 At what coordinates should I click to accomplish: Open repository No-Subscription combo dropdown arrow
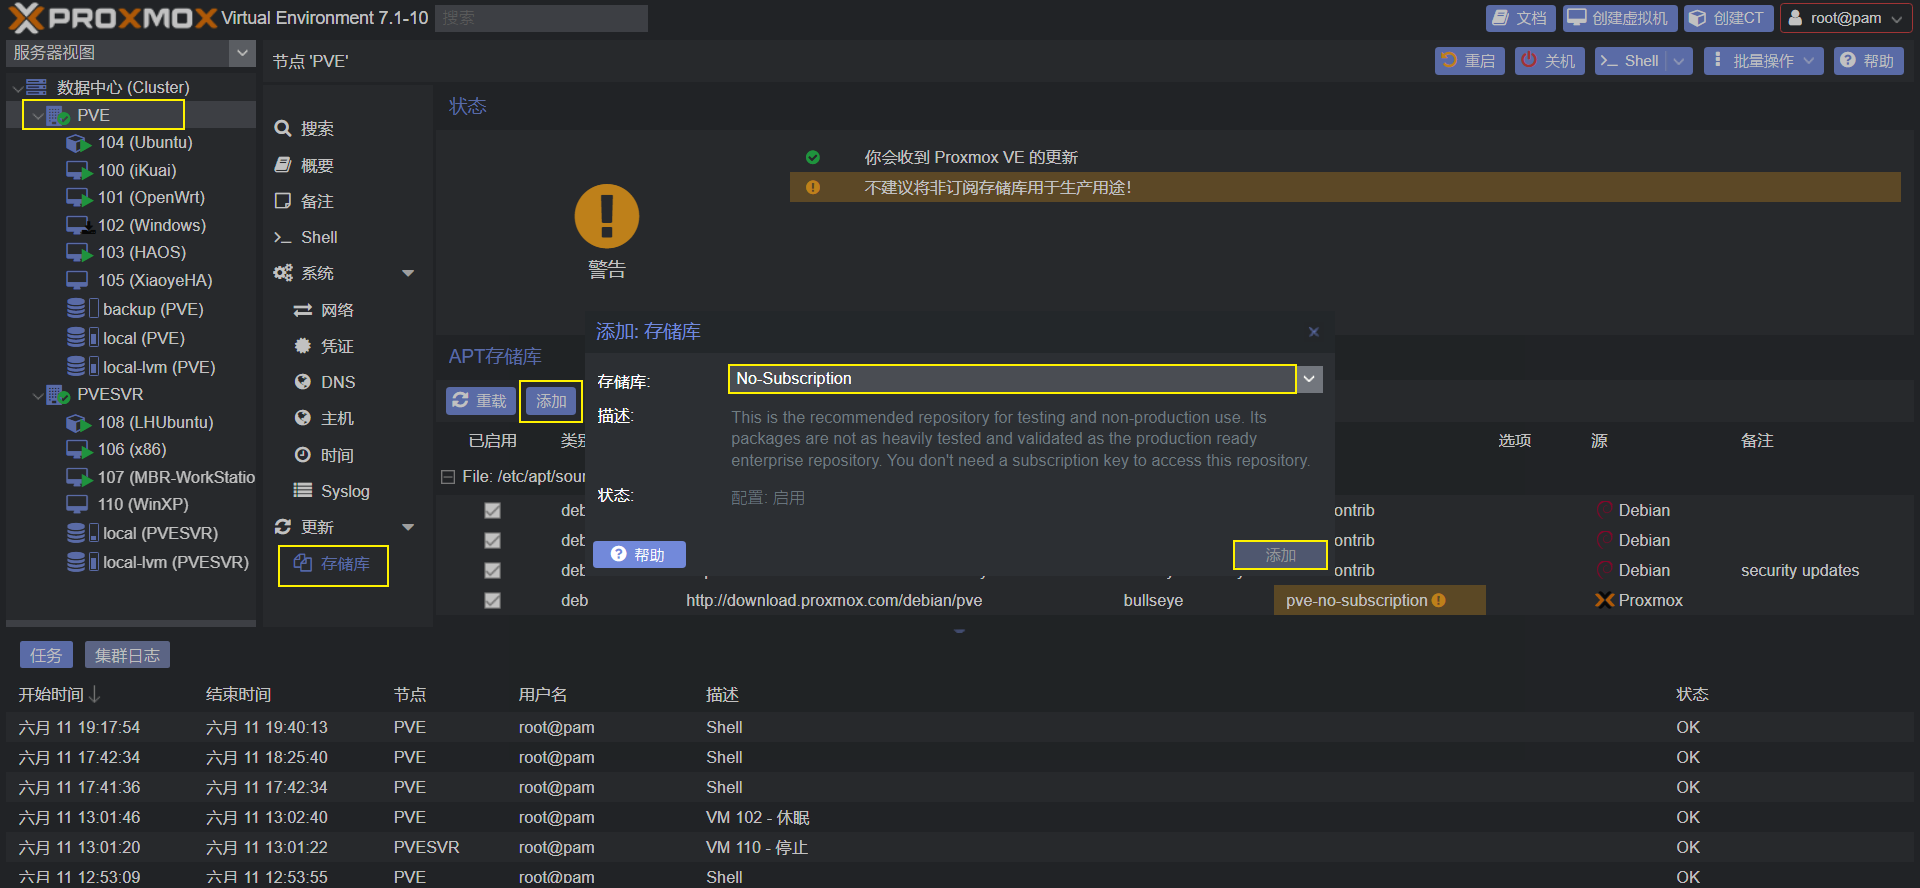1309,379
